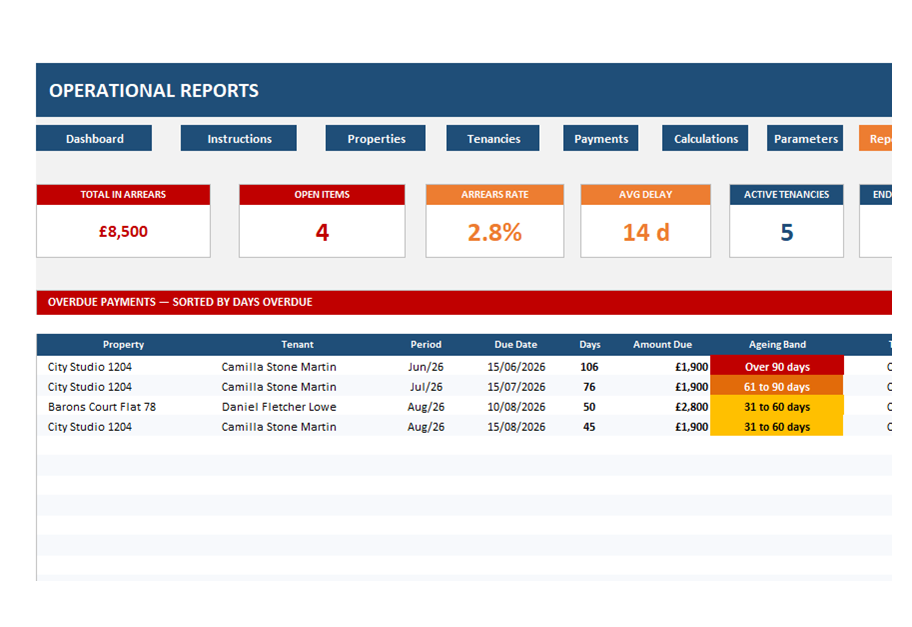Click the due date 15/06/2026
Image resolution: width=912 pixels, height=627 pixels.
point(516,367)
